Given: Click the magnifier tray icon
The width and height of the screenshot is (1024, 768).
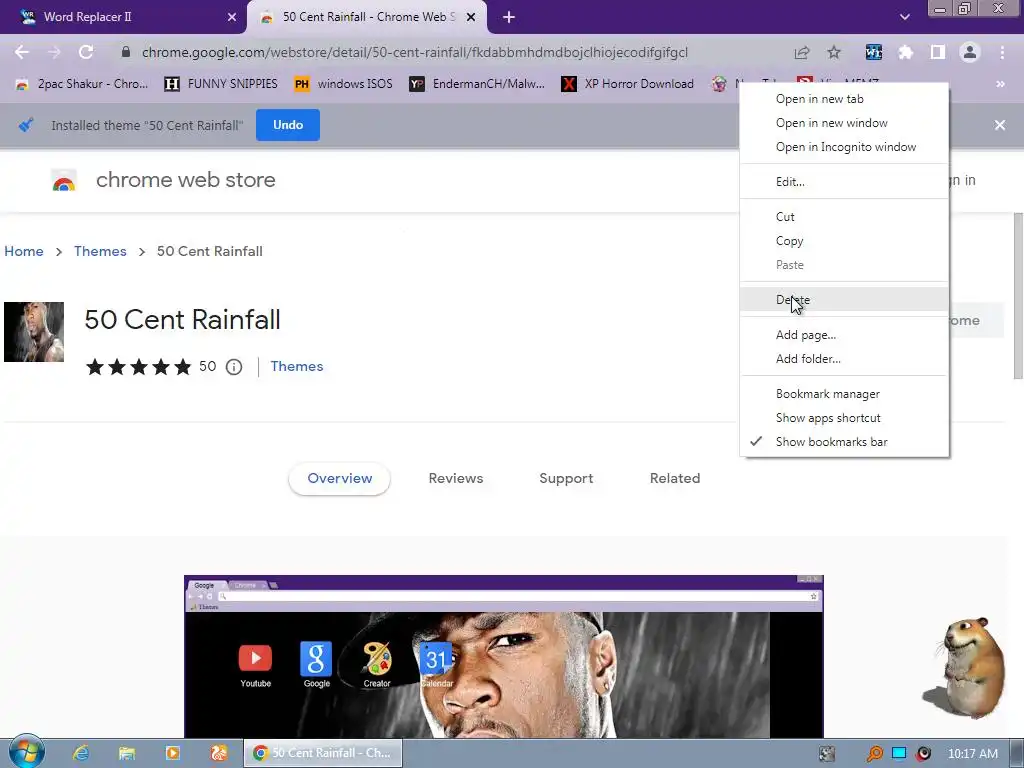Looking at the screenshot, I should 874,754.
